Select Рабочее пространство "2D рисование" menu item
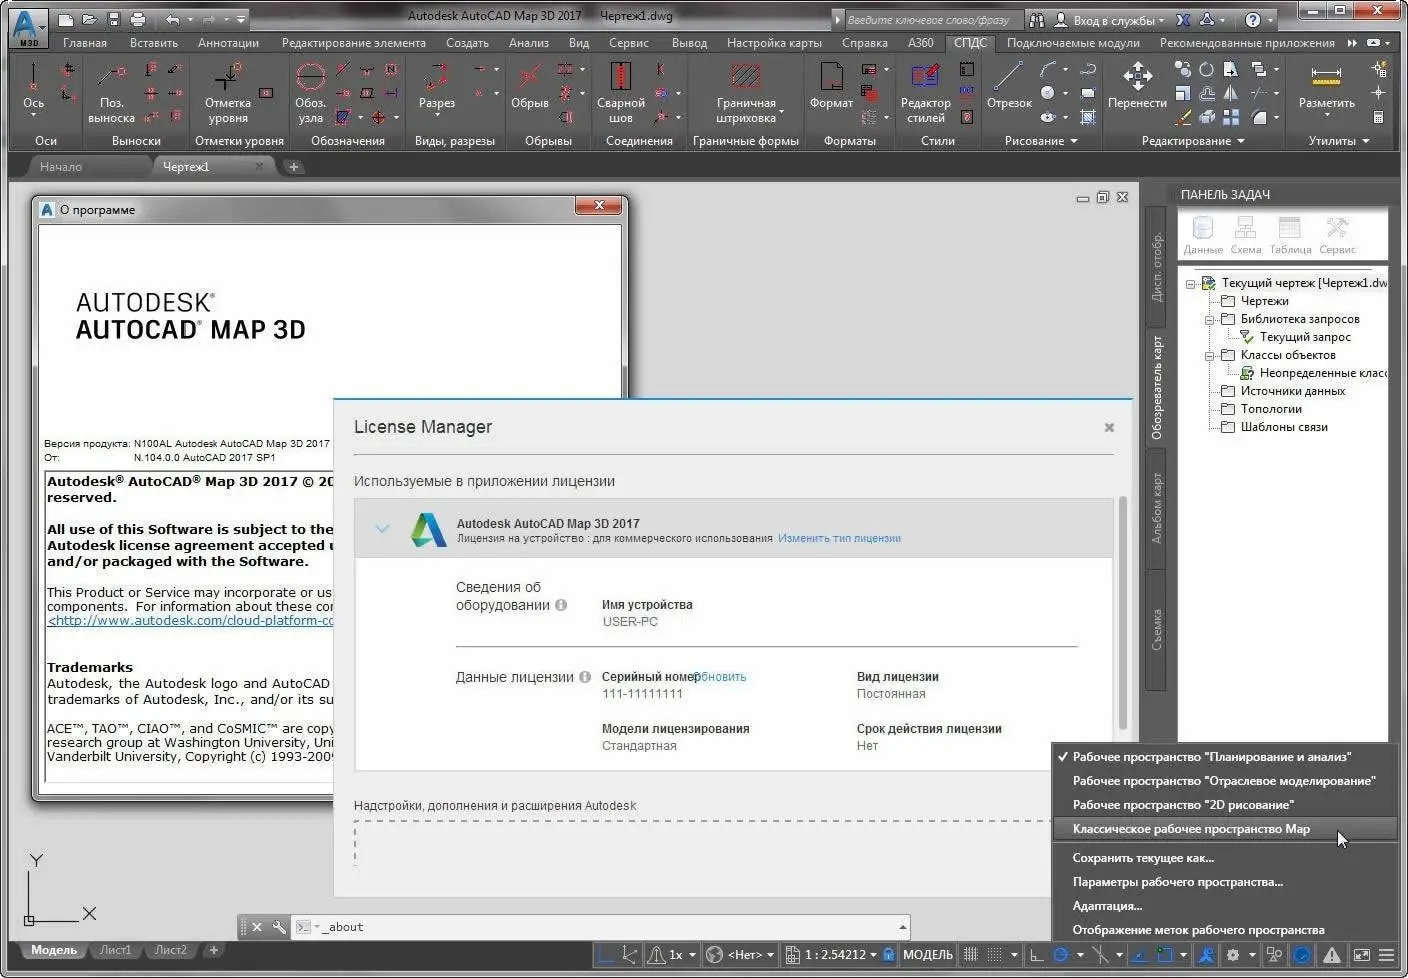Screen dimensions: 1408x978 click(1224, 805)
